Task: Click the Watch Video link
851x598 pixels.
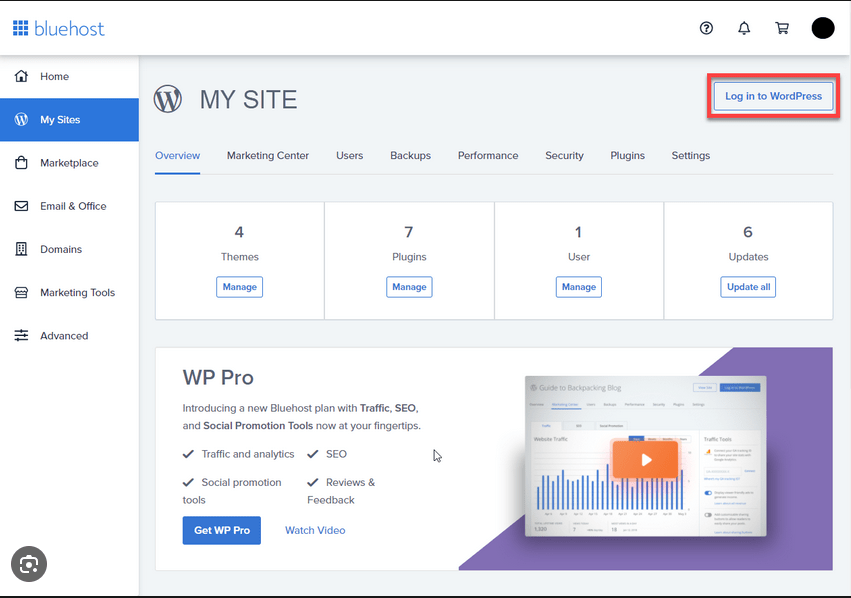Action: (315, 530)
